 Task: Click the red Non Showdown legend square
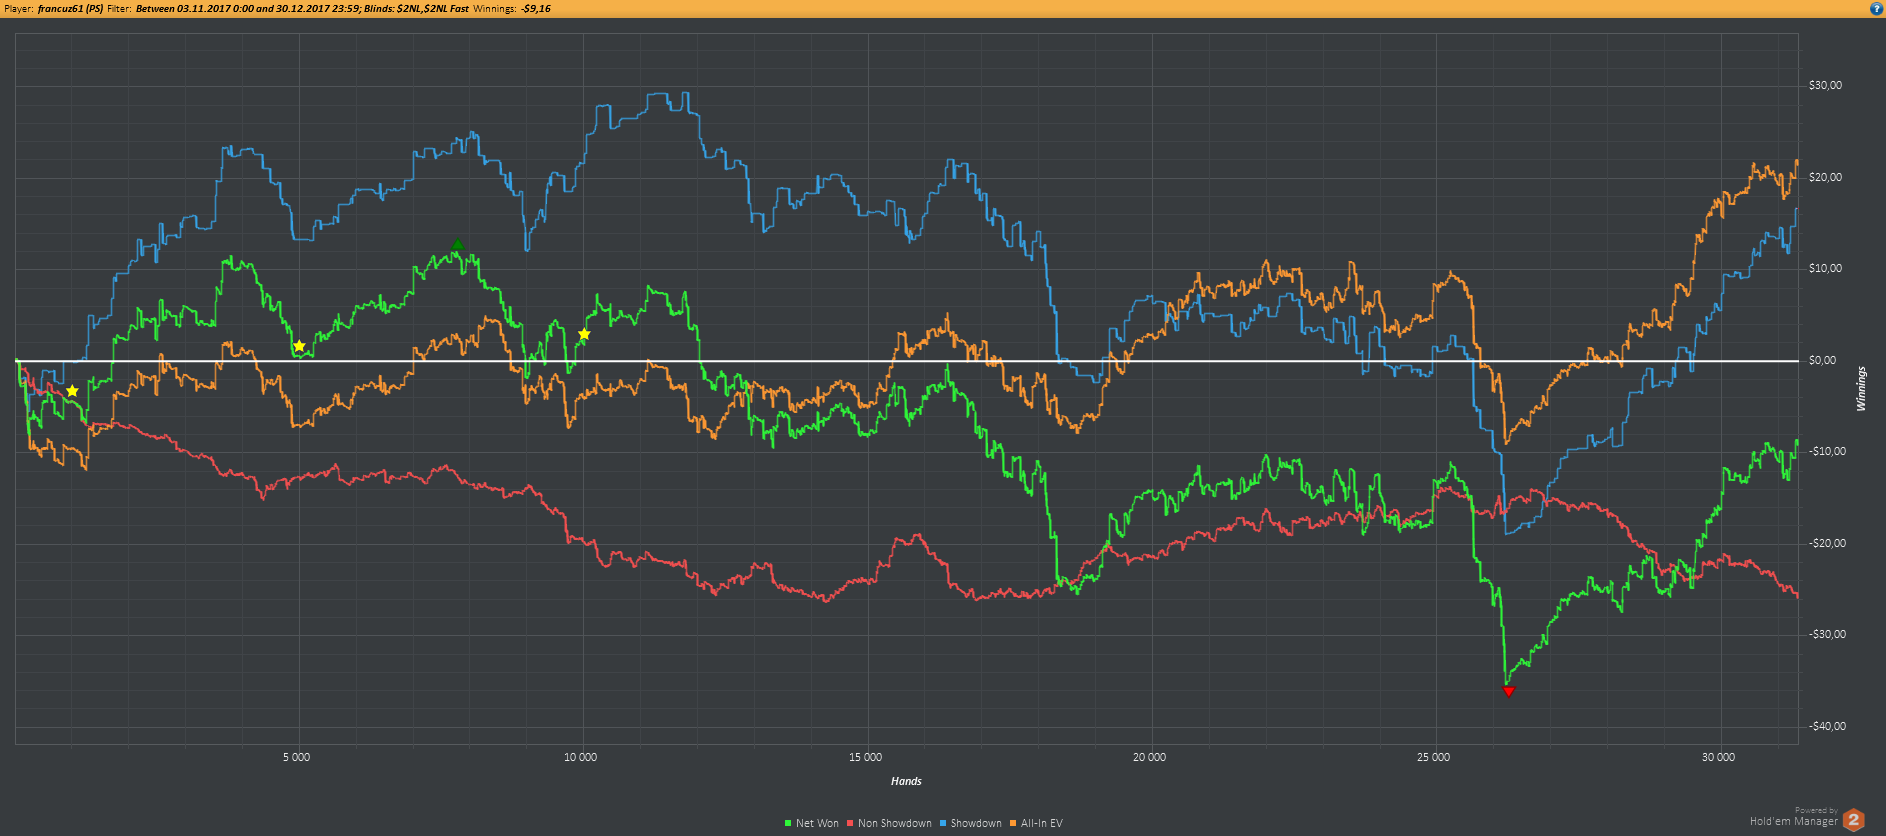click(x=850, y=824)
